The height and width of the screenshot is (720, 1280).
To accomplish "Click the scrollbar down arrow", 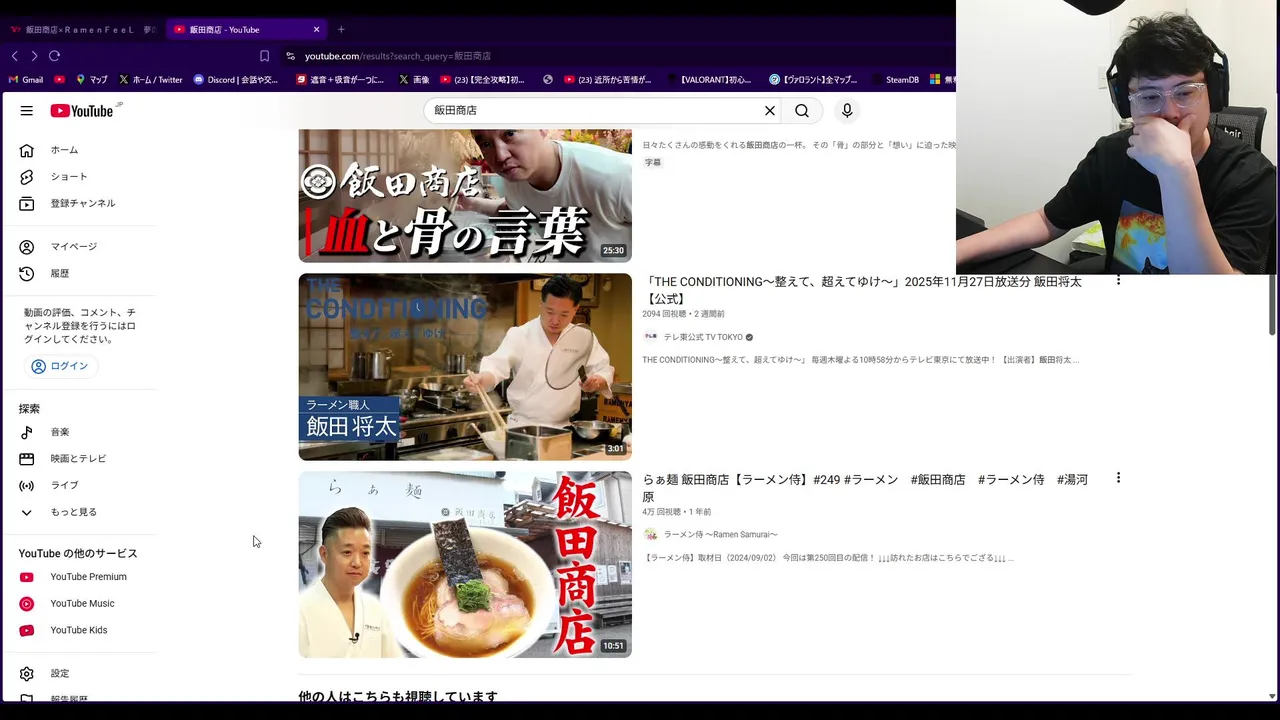I will (x=1272, y=696).
